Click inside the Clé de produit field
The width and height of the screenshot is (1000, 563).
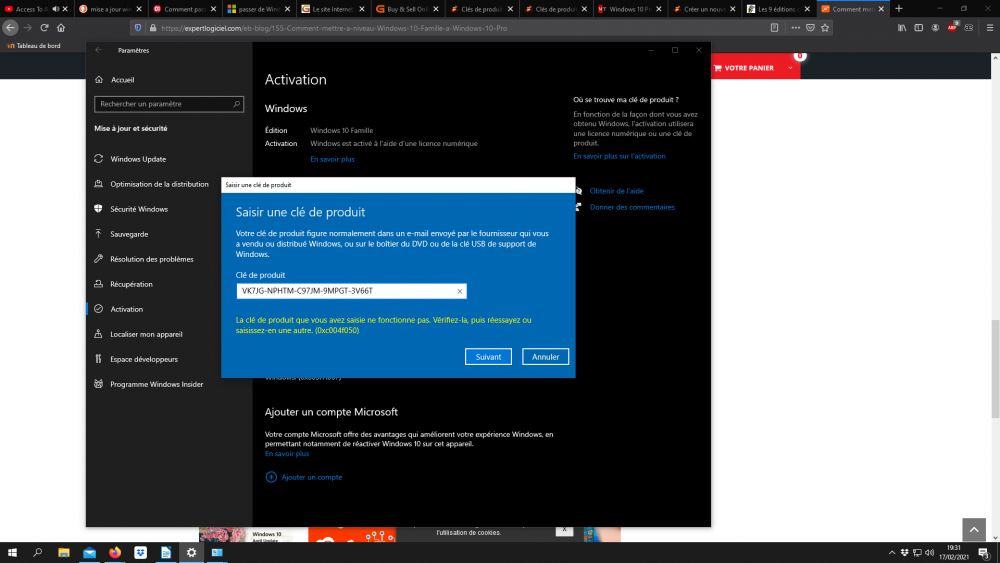pos(345,291)
